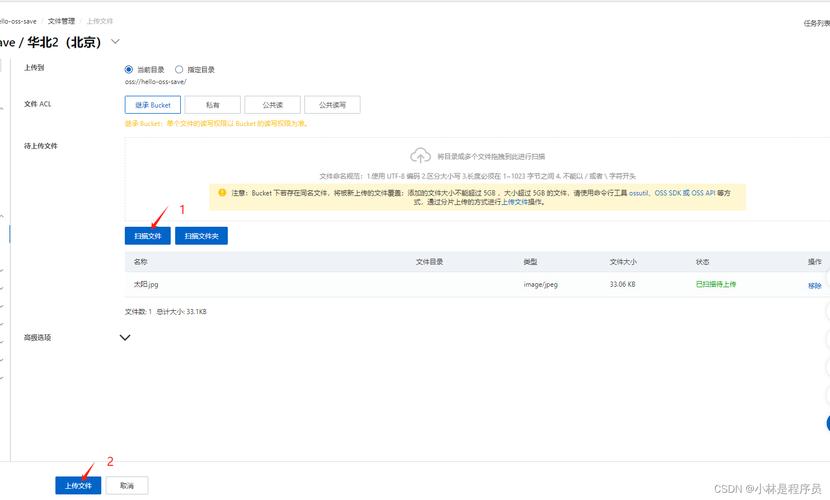Choose 公共读写 ACL option
This screenshot has width=830, height=500.
point(332,105)
